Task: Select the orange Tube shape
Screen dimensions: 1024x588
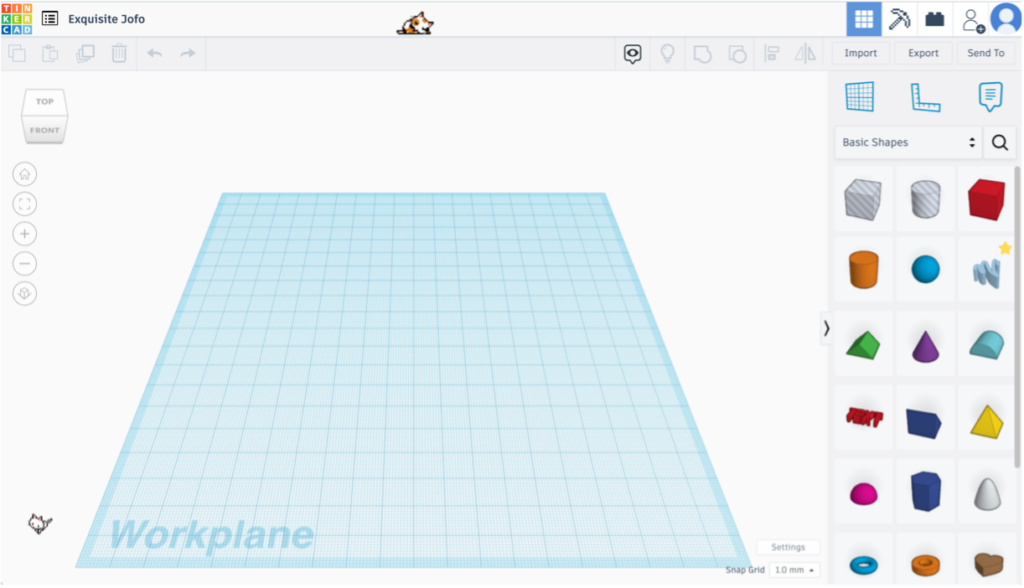Action: (x=925, y=564)
